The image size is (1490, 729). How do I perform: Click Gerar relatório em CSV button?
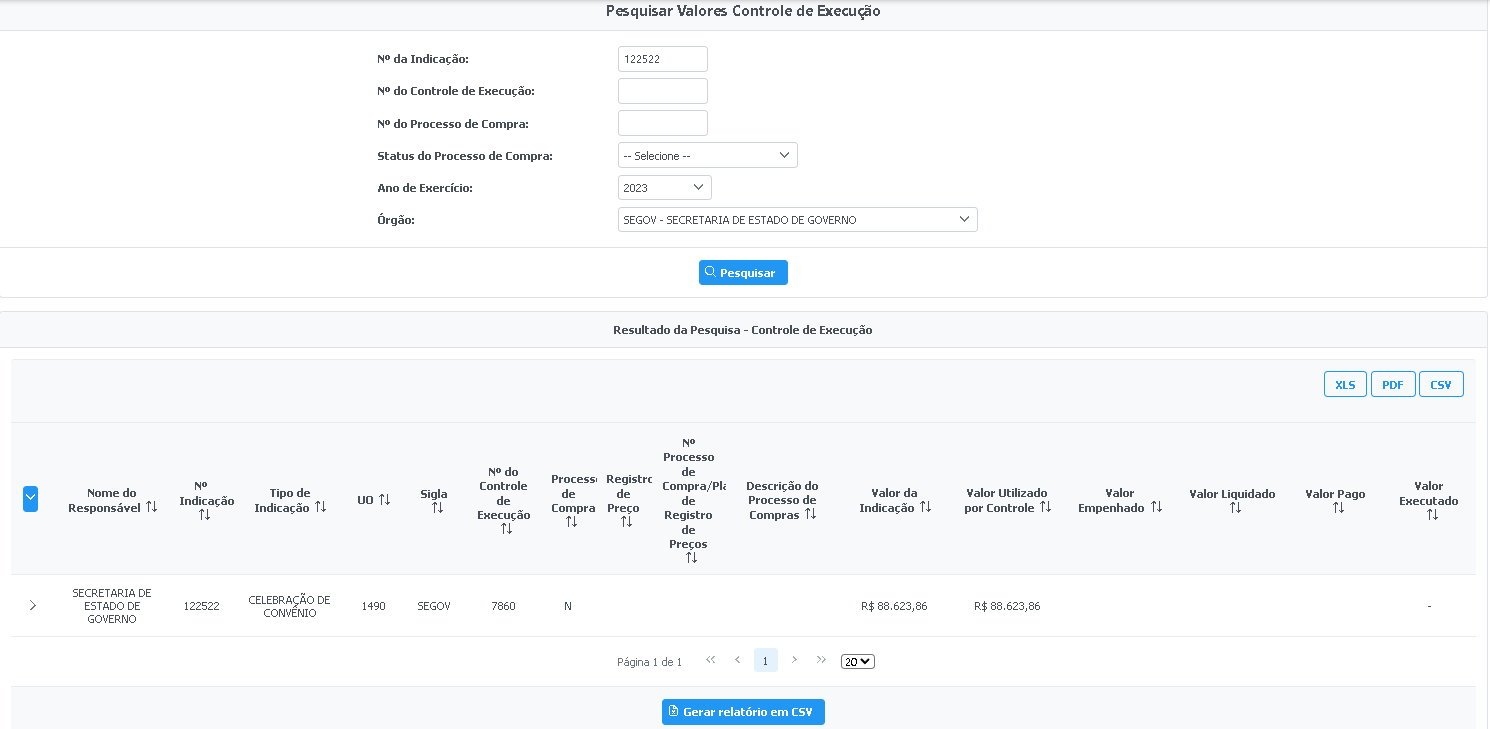[x=743, y=712]
